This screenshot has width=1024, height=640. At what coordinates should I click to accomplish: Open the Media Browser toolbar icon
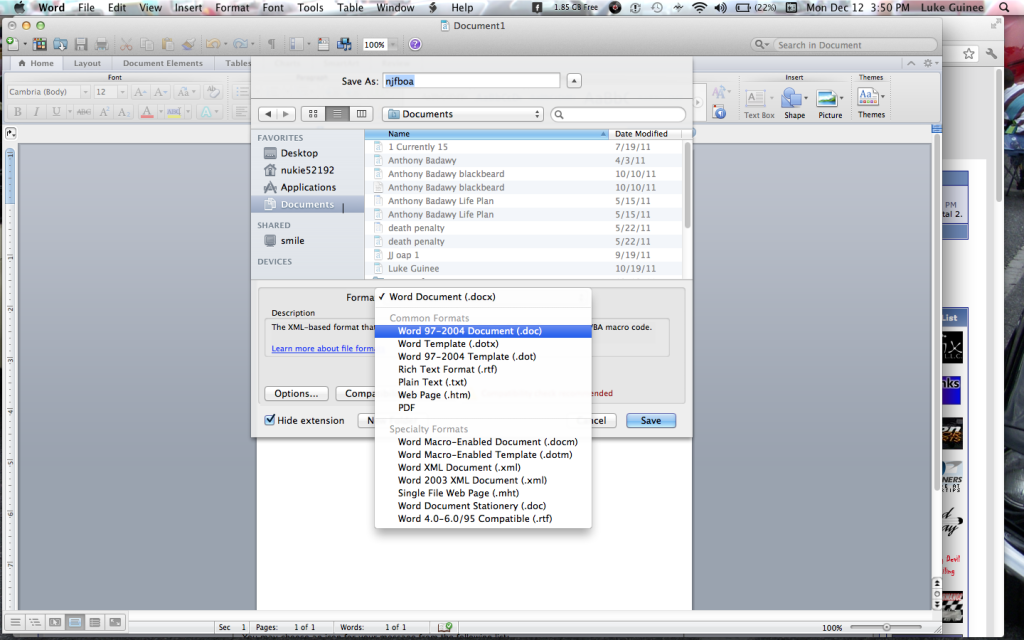[x=344, y=44]
